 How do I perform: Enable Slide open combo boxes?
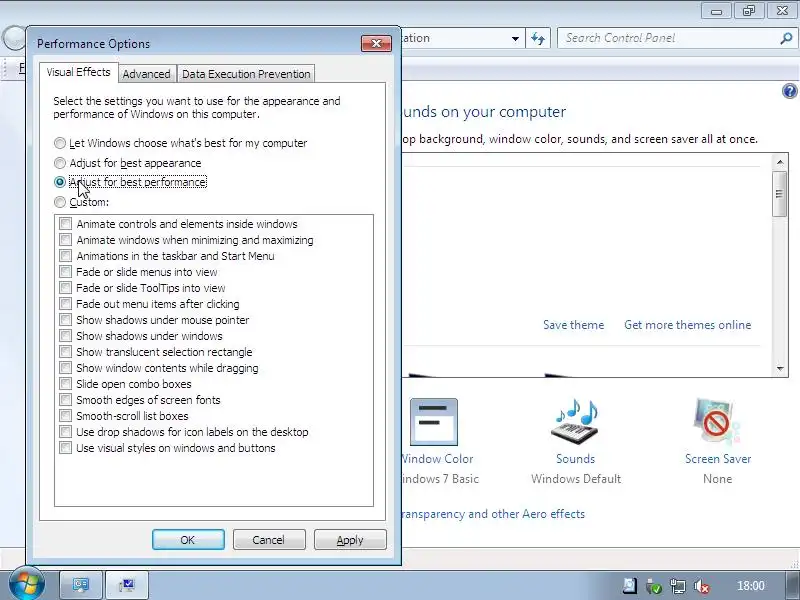[65, 384]
